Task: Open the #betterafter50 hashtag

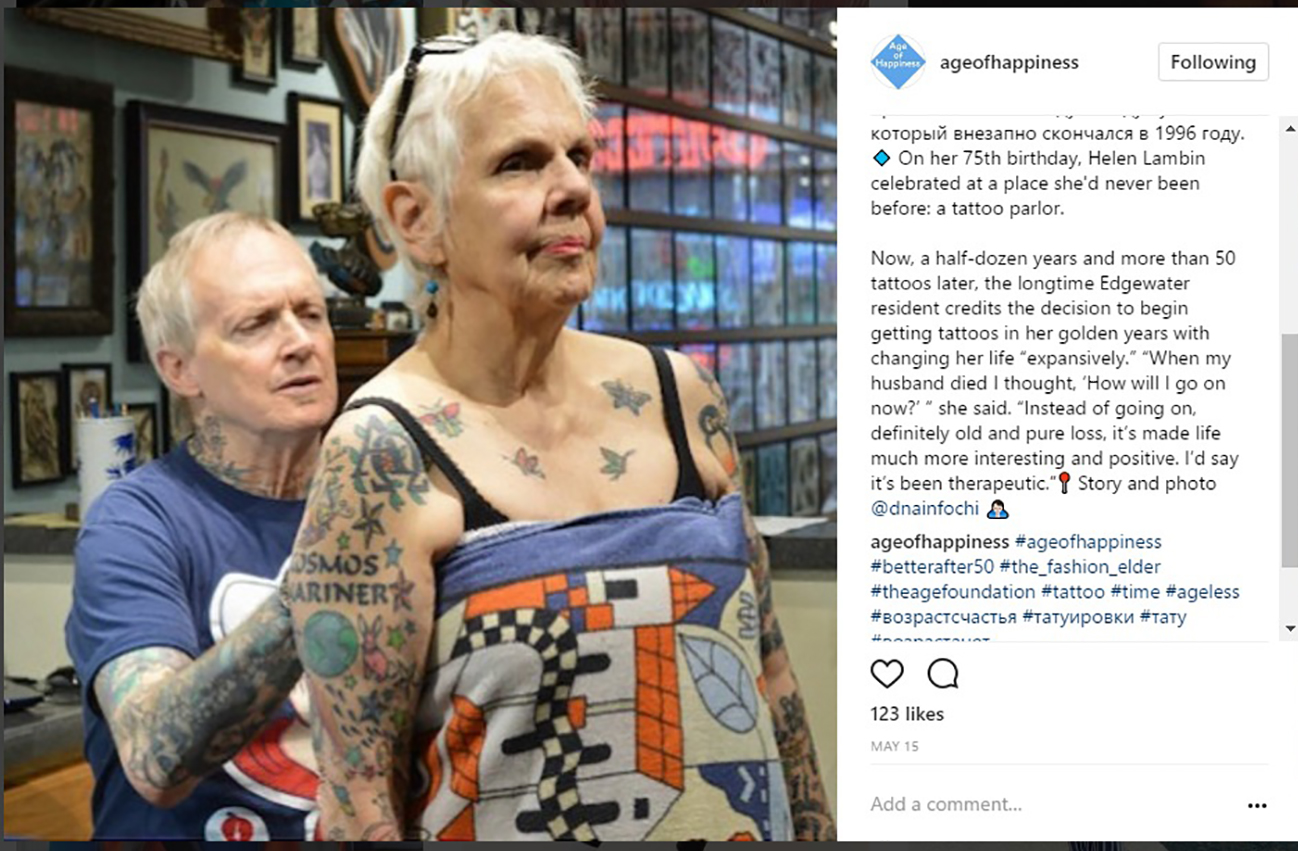Action: click(932, 567)
